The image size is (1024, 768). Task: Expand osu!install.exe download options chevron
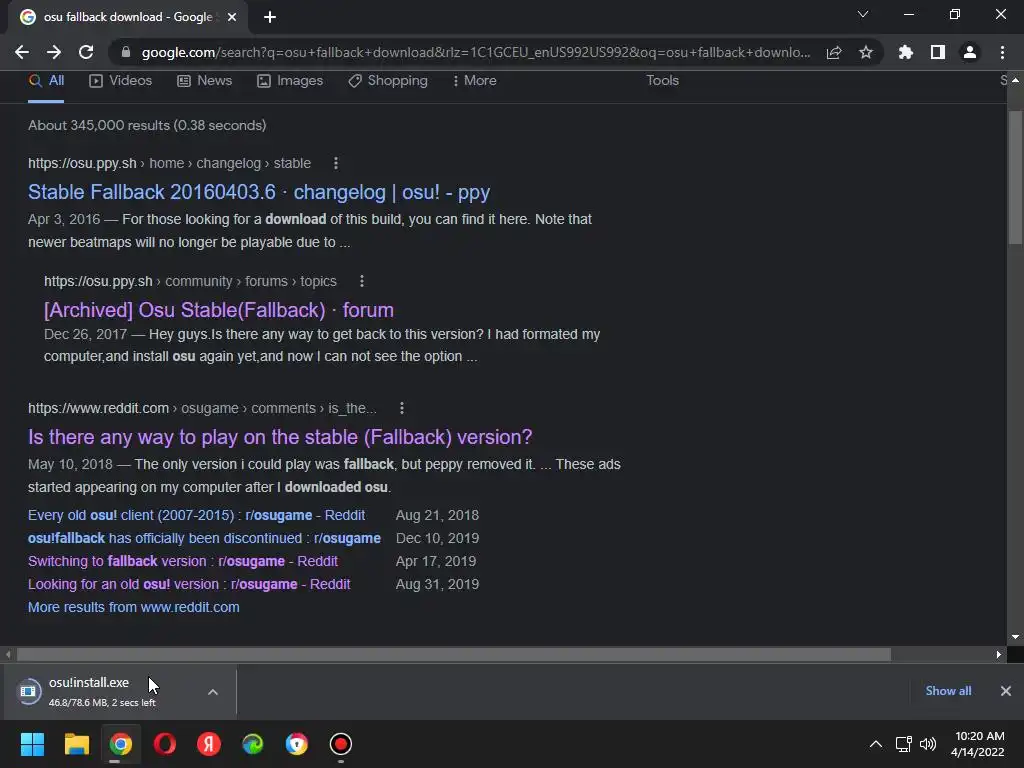(213, 692)
